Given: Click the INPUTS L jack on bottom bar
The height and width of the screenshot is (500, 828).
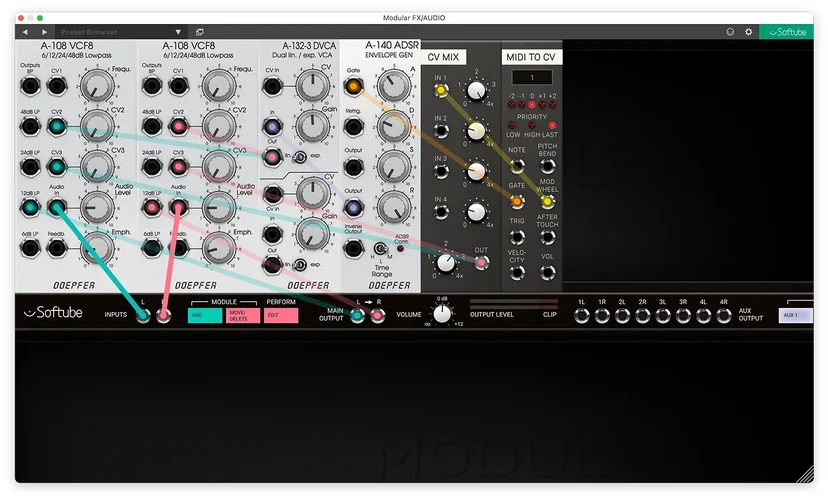Looking at the screenshot, I should tap(143, 316).
